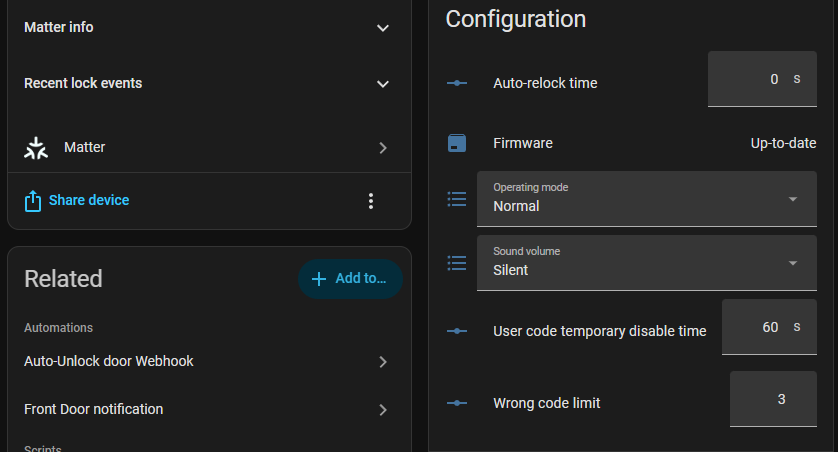Viewport: 838px width, 452px height.
Task: Open the Firmware Up-to-date status
Action: [783, 143]
